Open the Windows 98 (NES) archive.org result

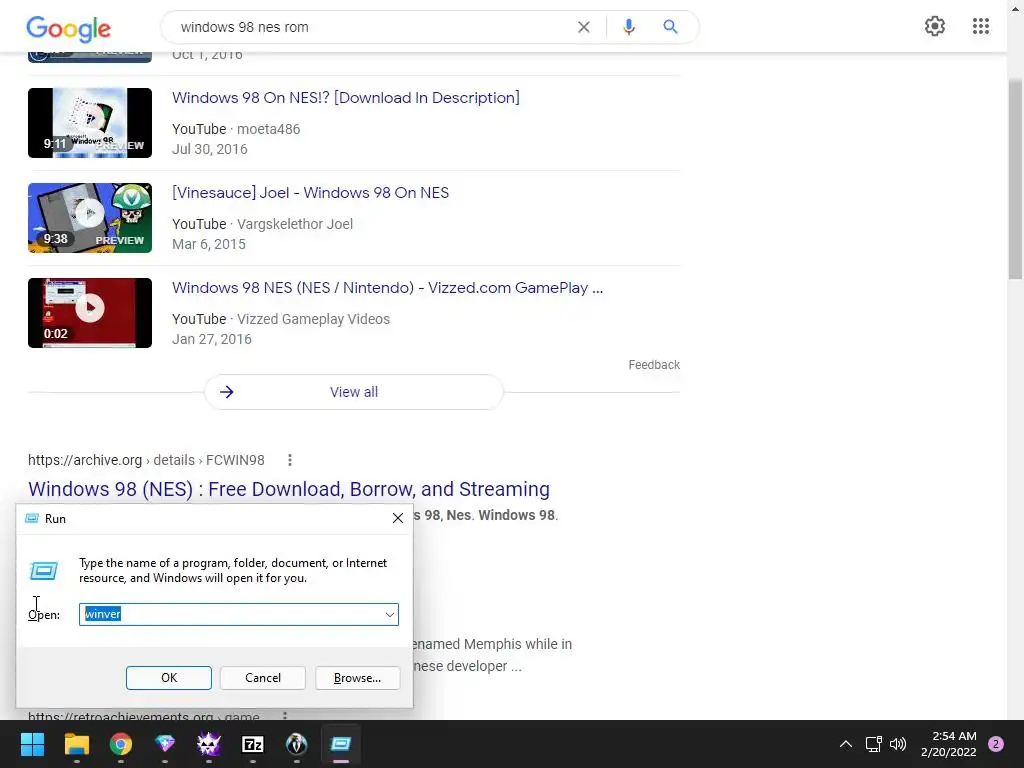pyautogui.click(x=289, y=489)
